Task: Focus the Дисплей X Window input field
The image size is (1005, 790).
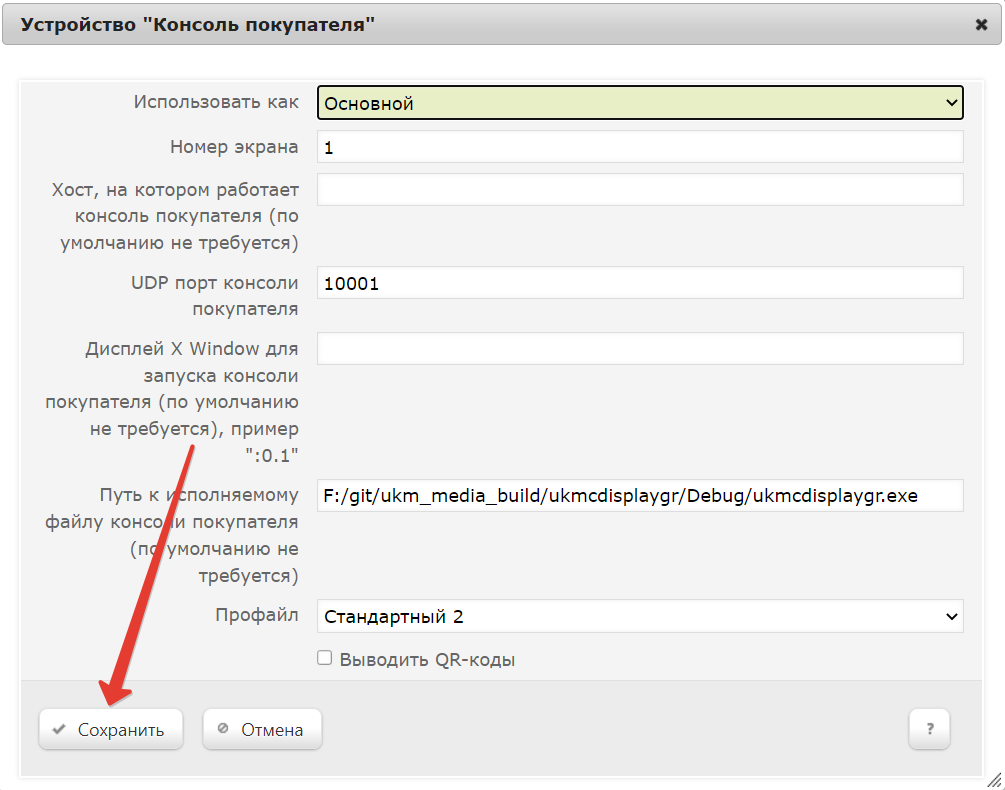Action: 640,349
